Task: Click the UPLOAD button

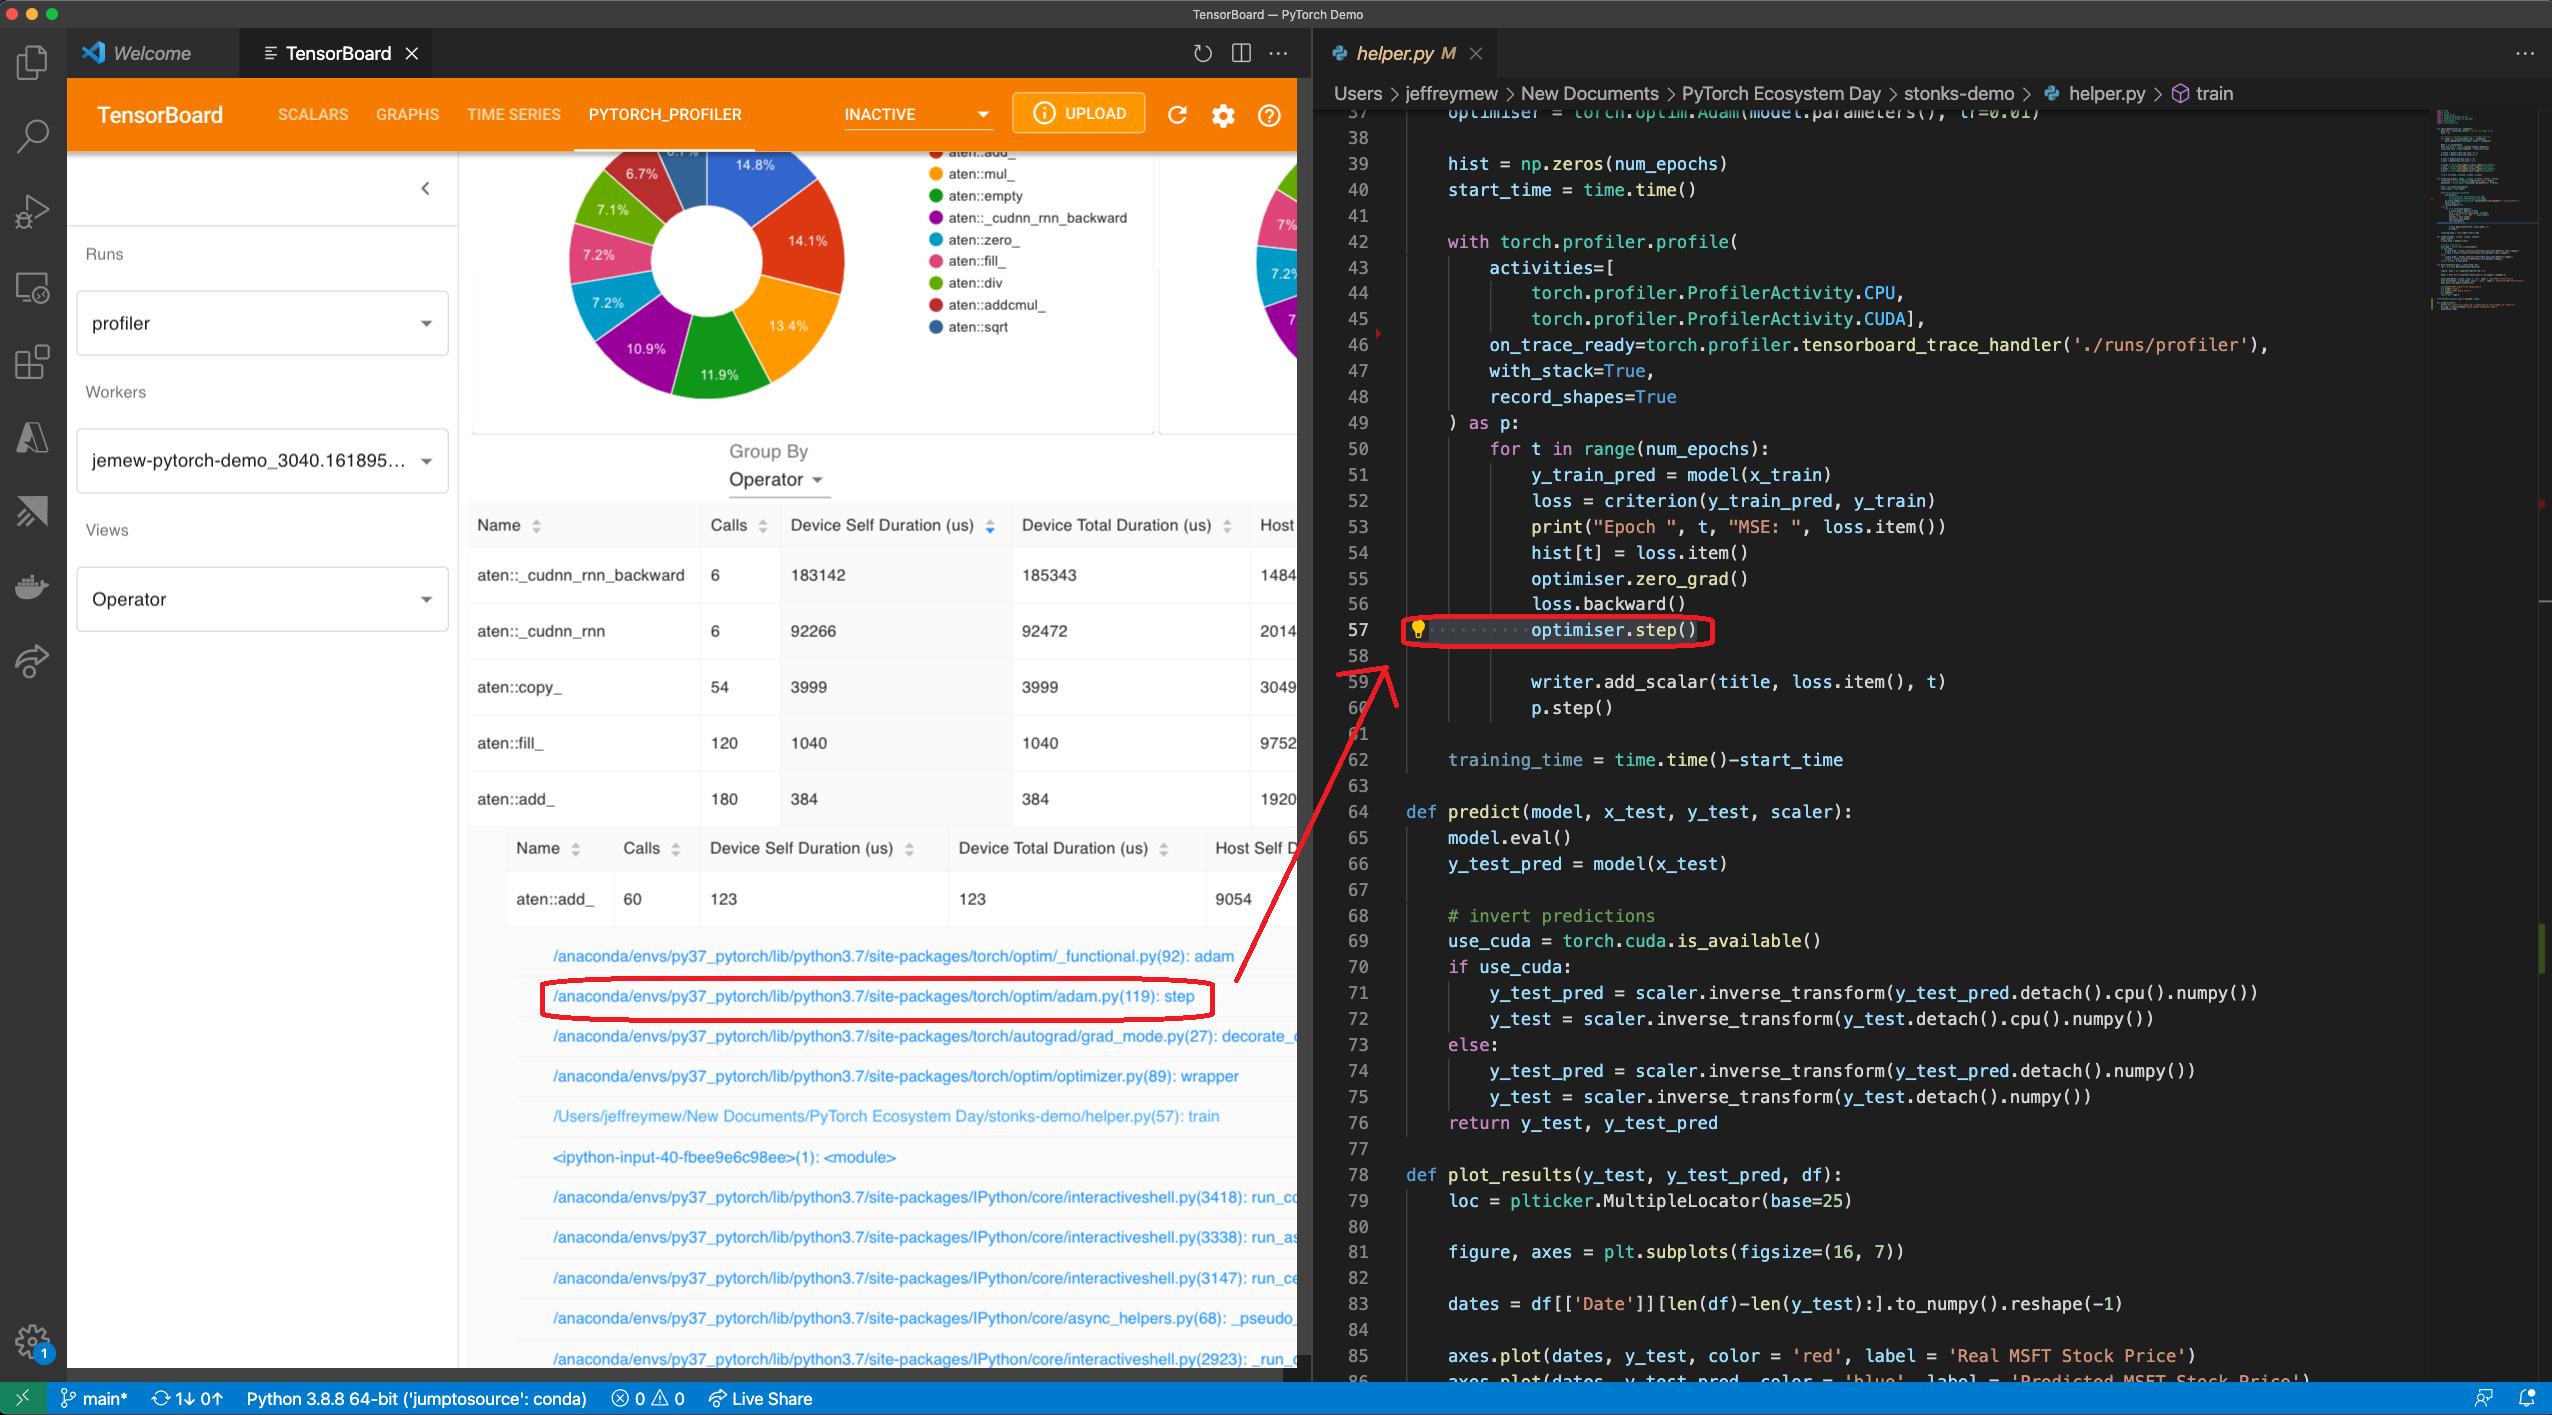Action: [x=1079, y=114]
